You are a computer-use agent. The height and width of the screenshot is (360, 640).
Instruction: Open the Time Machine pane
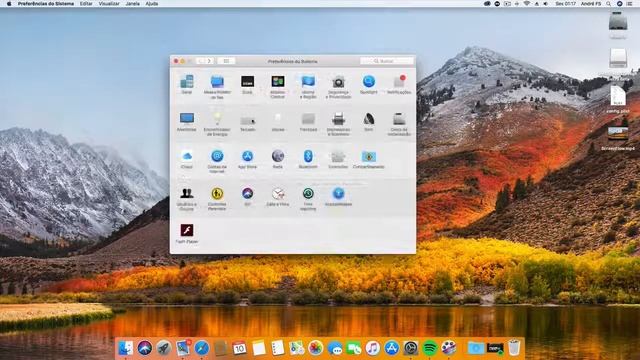tap(308, 199)
